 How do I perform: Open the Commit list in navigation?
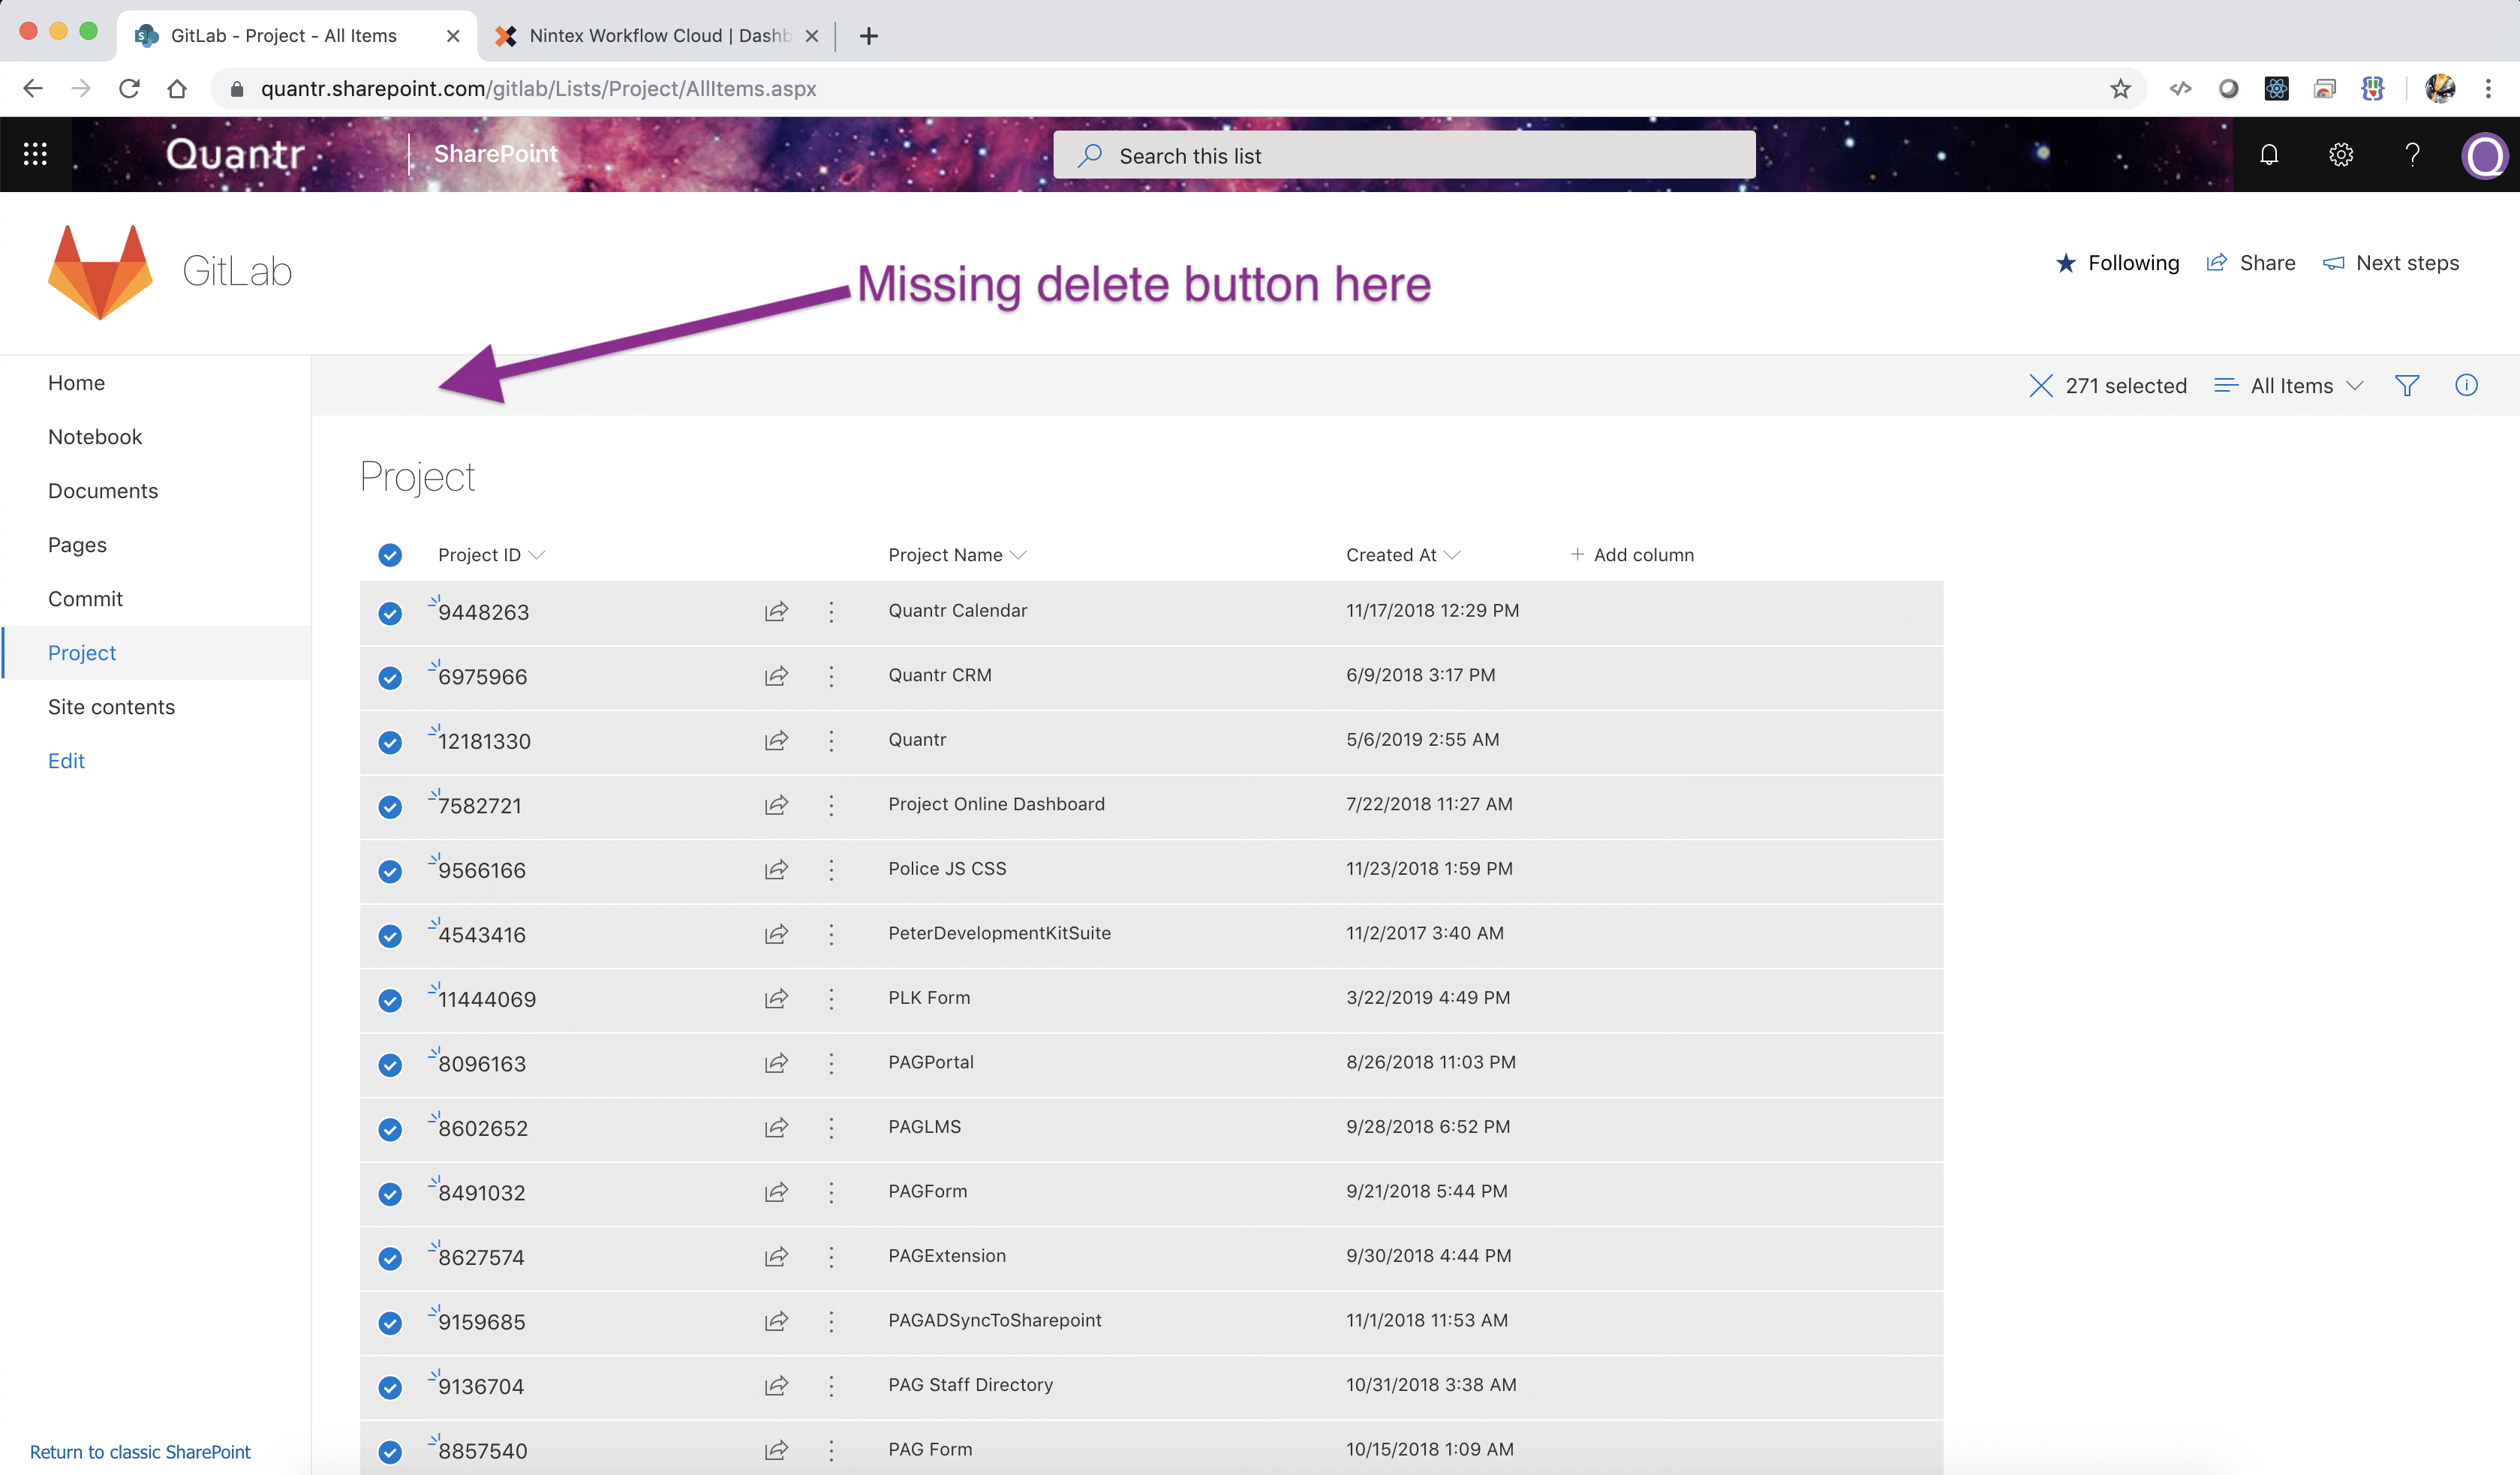tap(85, 599)
